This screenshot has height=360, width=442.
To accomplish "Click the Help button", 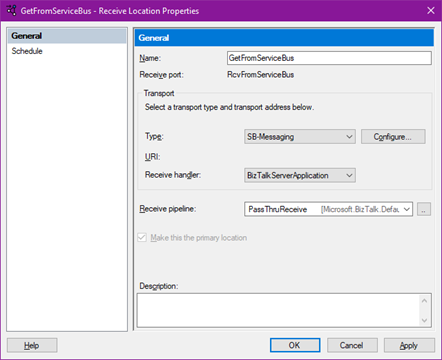I will (x=32, y=345).
